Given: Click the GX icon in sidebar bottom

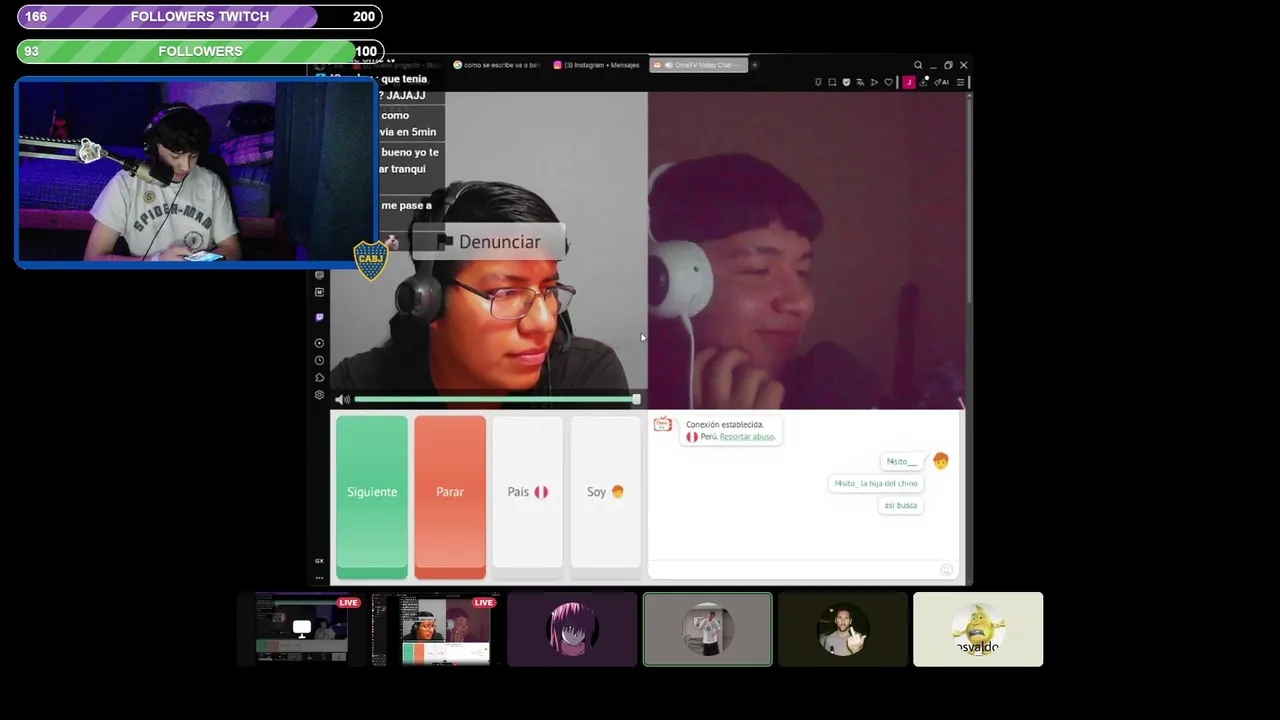Looking at the screenshot, I should pos(319,561).
